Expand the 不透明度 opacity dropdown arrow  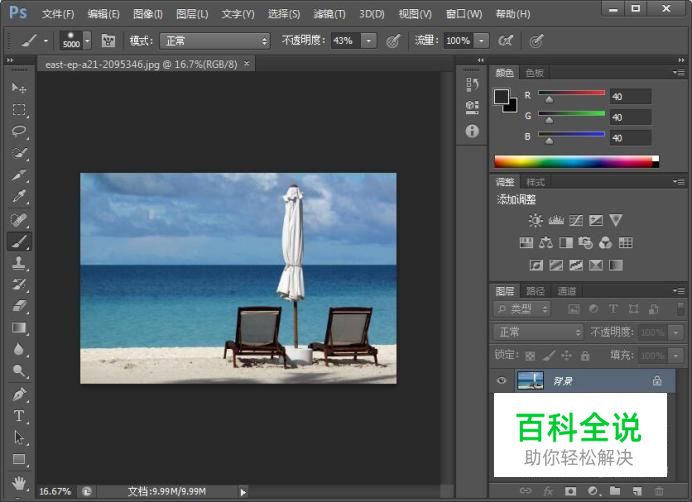point(368,41)
